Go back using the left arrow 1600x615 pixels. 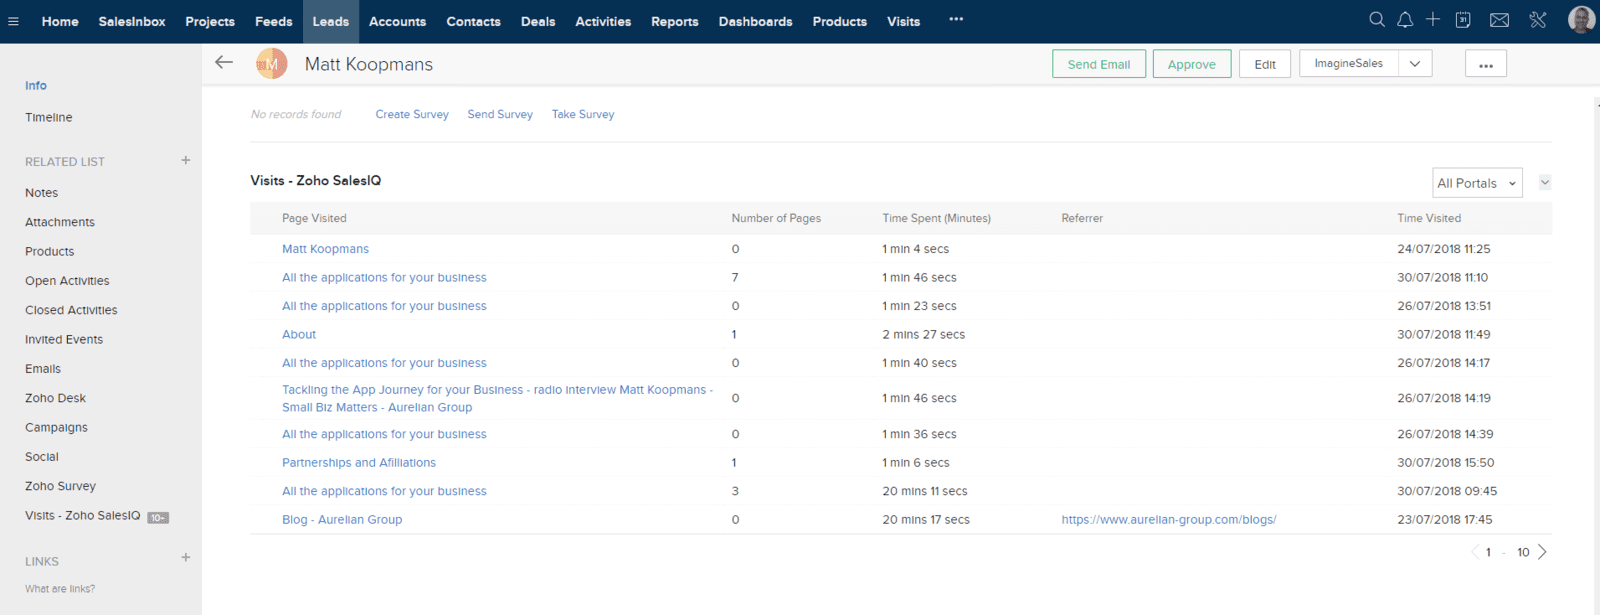click(224, 63)
